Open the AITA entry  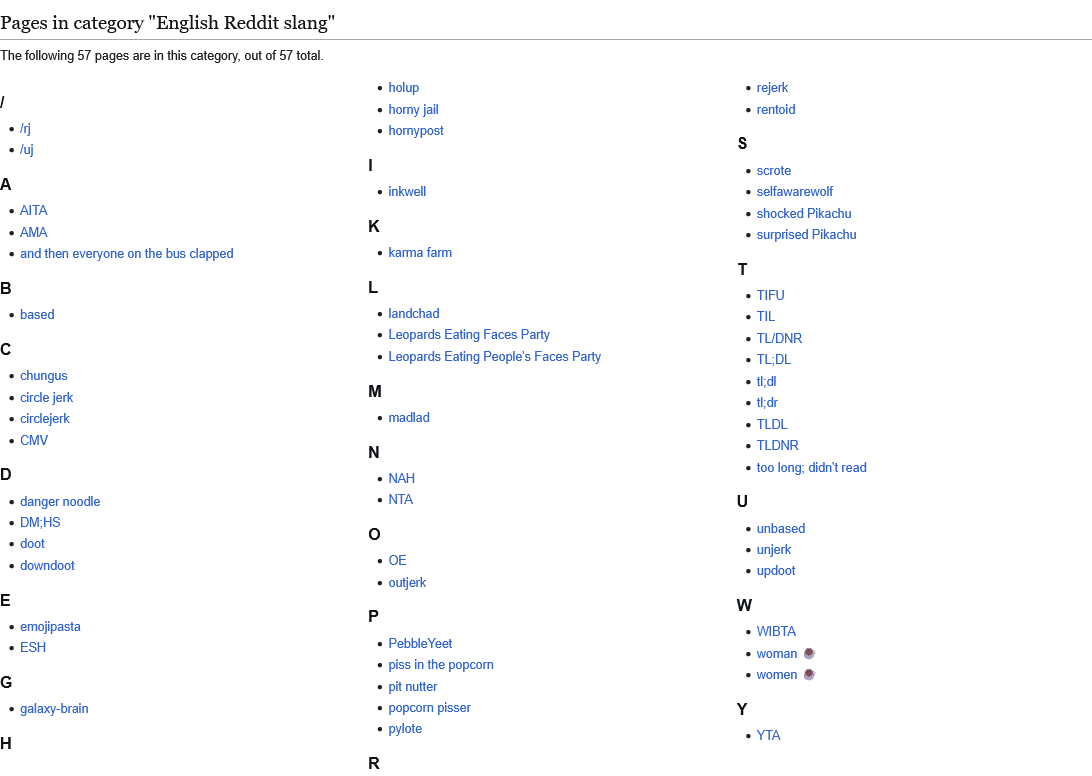(x=33, y=210)
